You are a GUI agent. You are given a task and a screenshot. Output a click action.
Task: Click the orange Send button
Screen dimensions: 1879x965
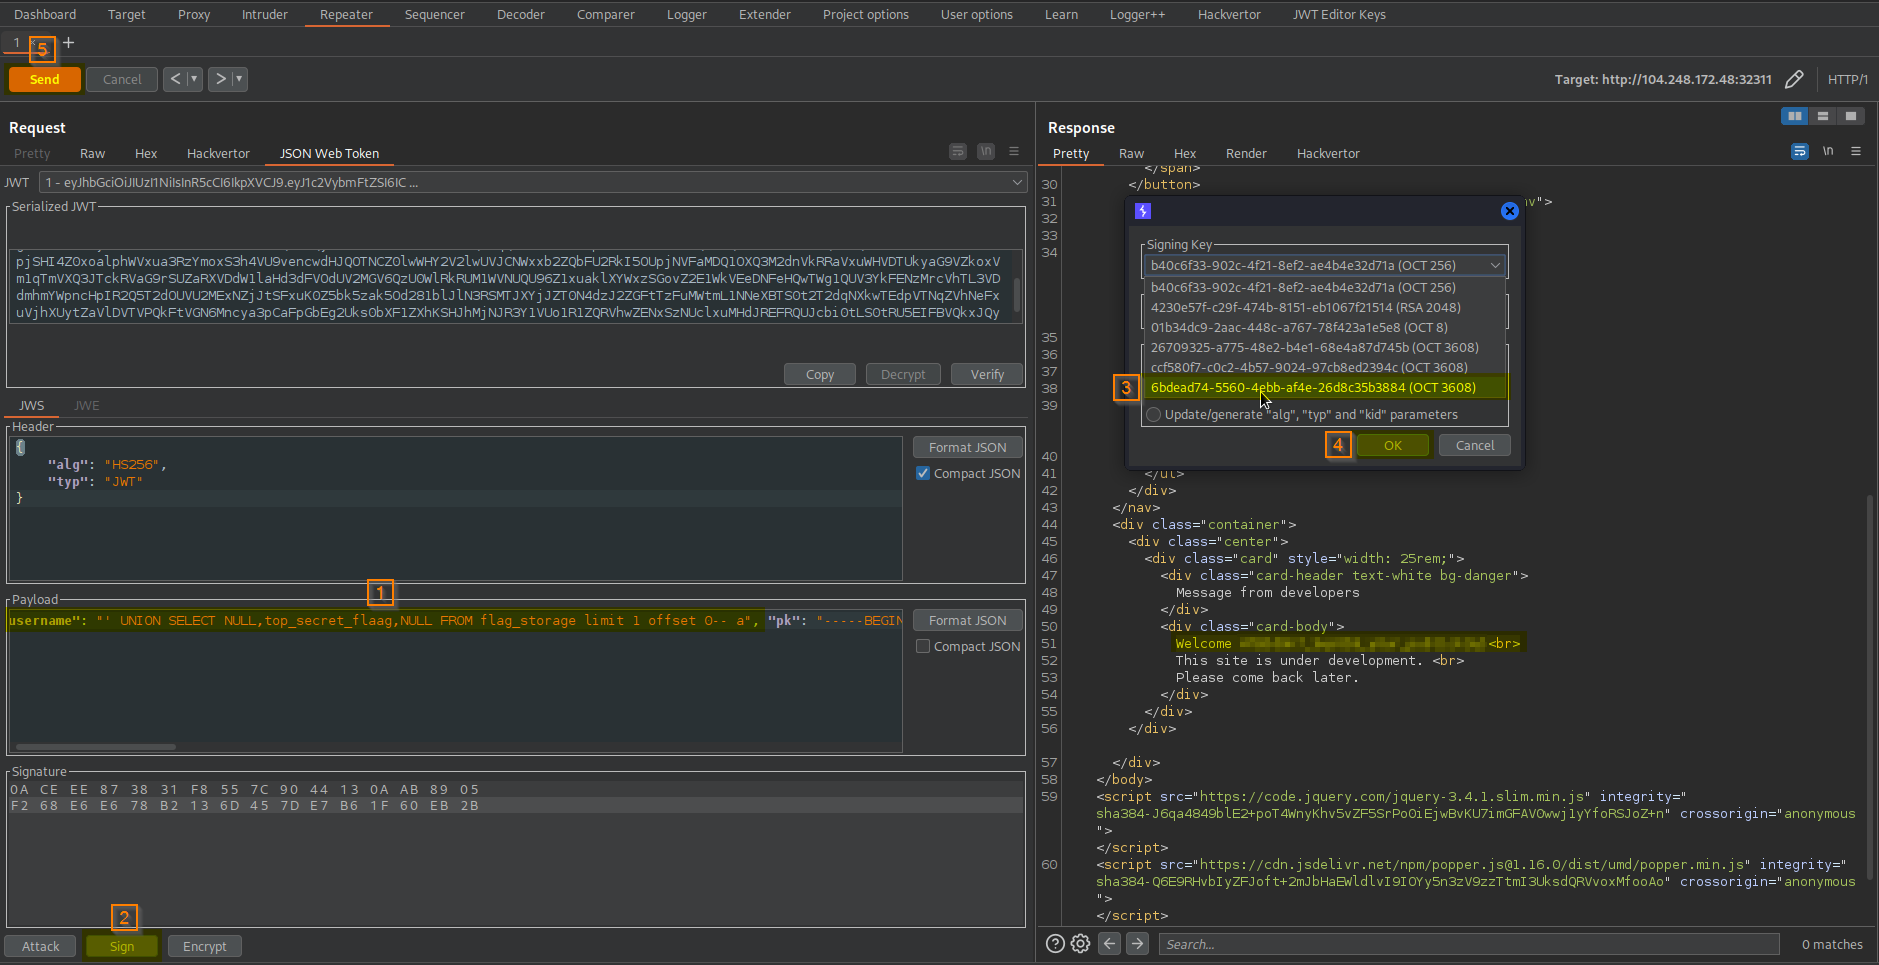44,79
